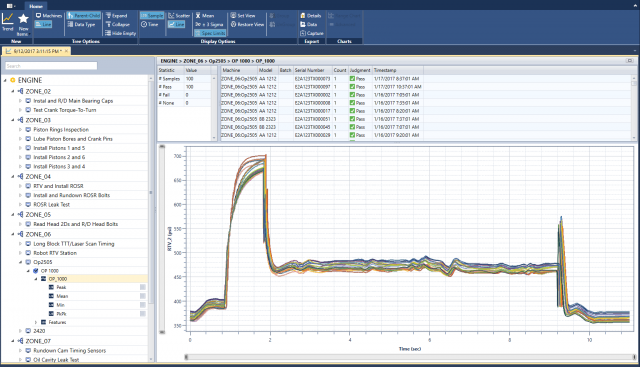Screen dimensions: 640x367
Task: Select Machines tree option
Action: [x=49, y=16]
